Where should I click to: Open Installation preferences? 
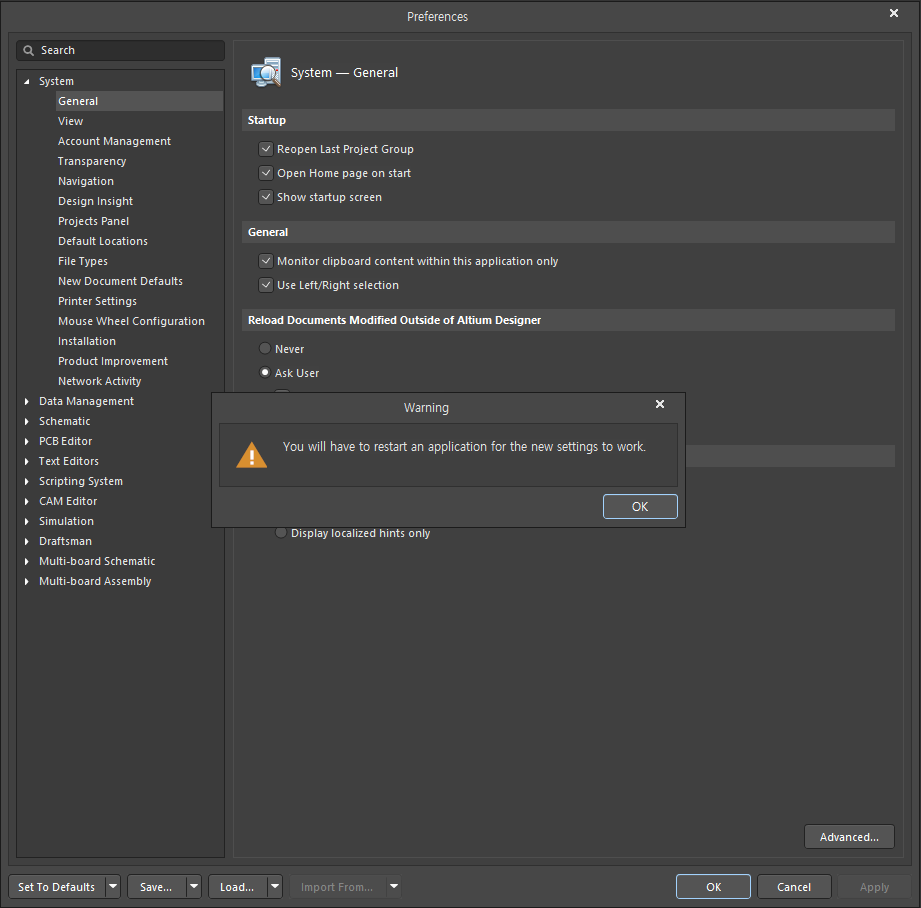(87, 341)
